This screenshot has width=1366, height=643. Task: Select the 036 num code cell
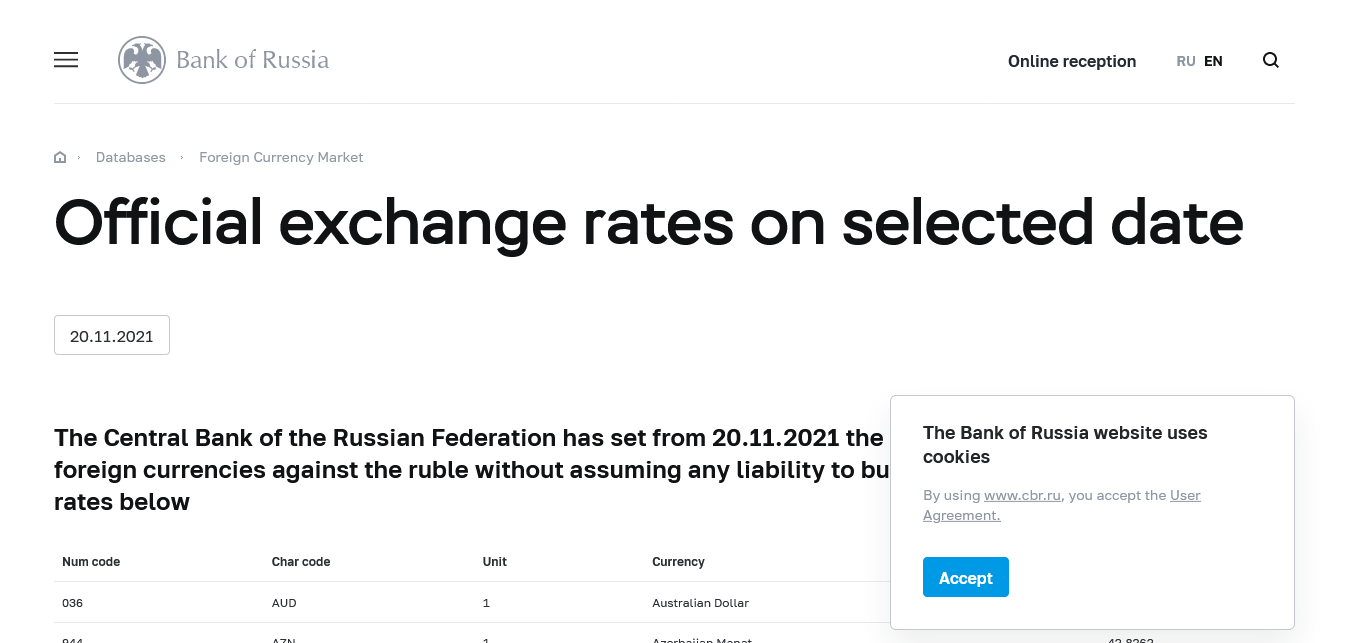[72, 603]
